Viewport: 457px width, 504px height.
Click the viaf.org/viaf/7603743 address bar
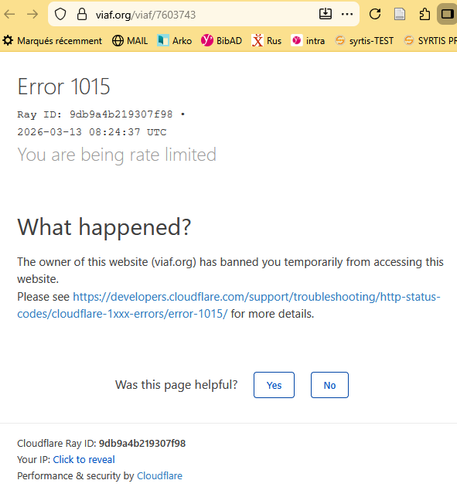[x=203, y=14]
